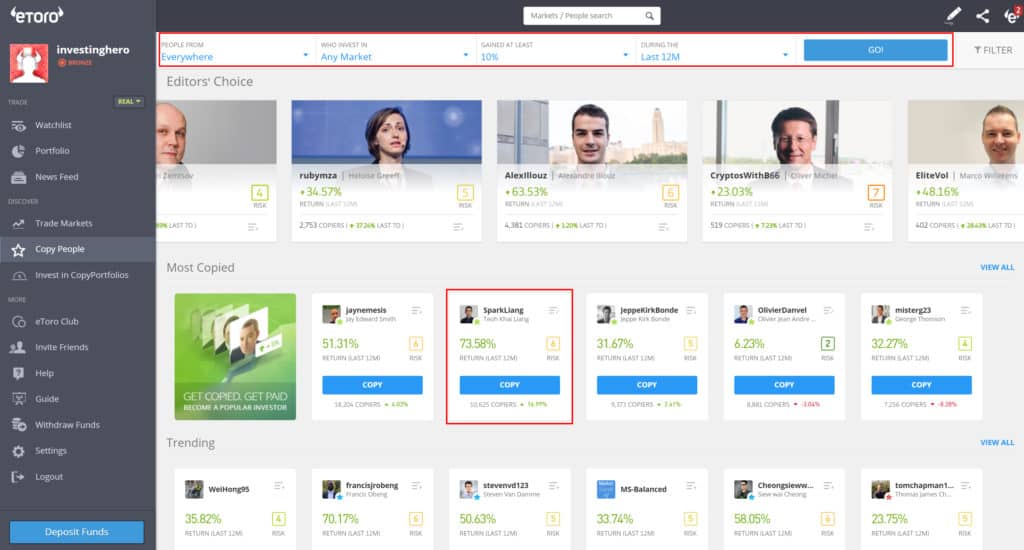Click the francisjrobeng 70.17% return value
The width and height of the screenshot is (1024, 550).
click(x=340, y=519)
